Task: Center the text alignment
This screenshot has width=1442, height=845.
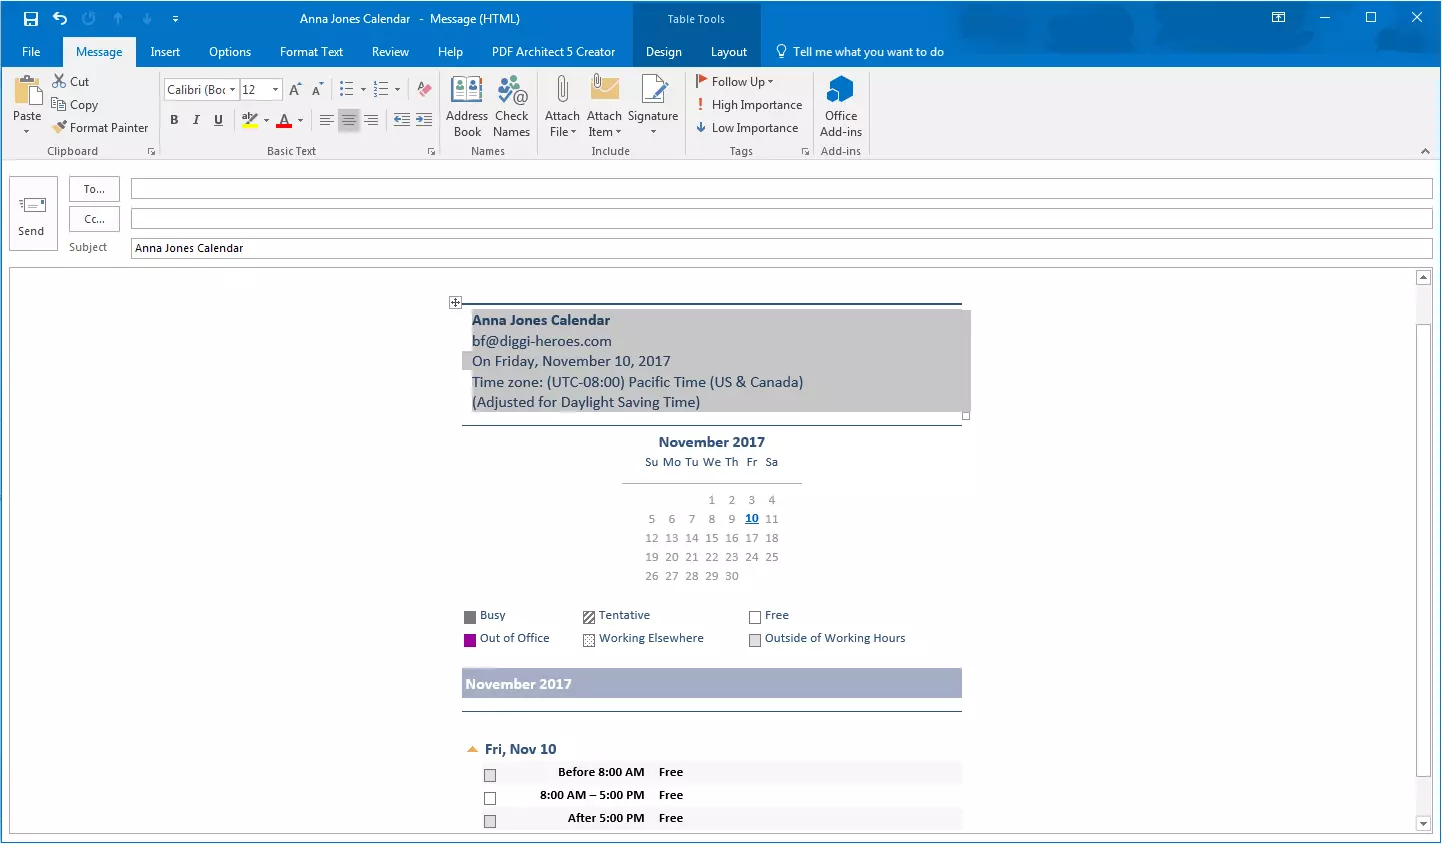Action: click(x=349, y=120)
